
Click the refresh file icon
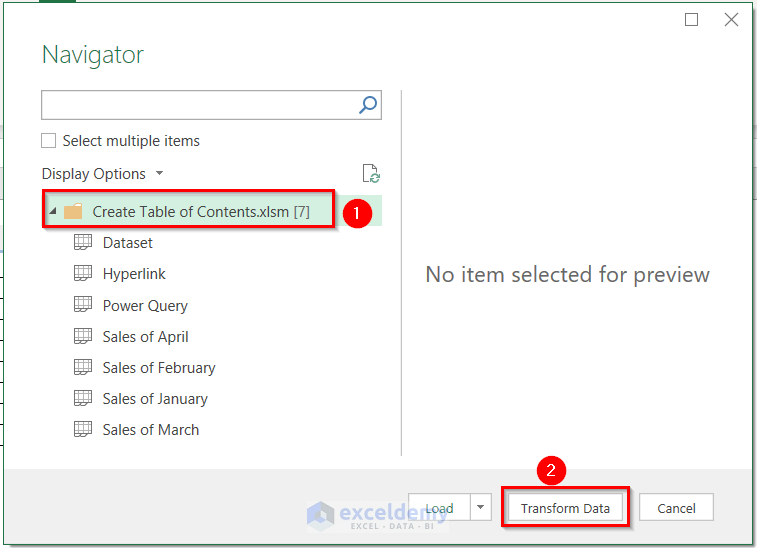pos(371,173)
